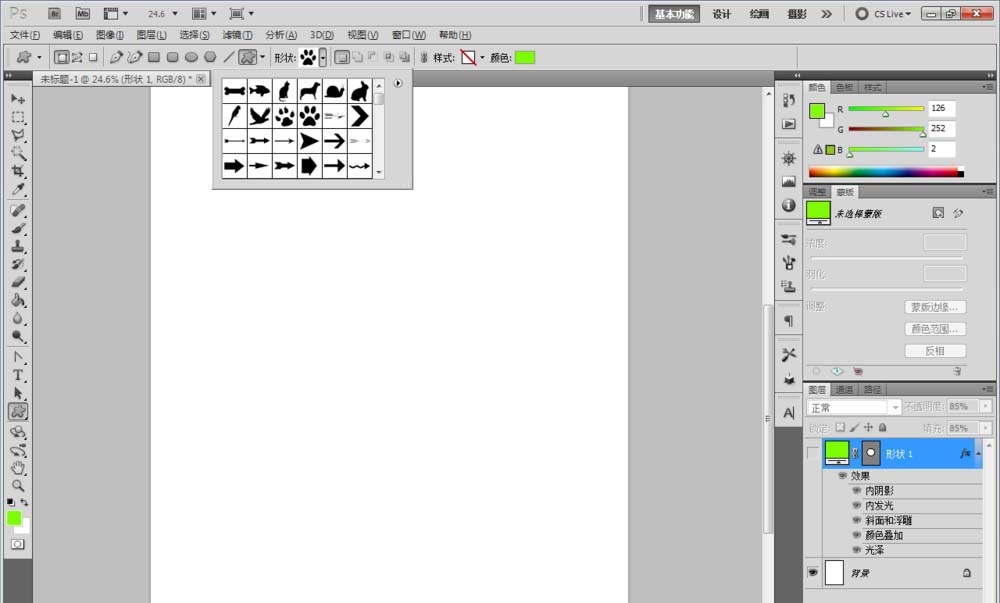
Task: Open zoom level 24.6 dropdown
Action: (x=175, y=13)
